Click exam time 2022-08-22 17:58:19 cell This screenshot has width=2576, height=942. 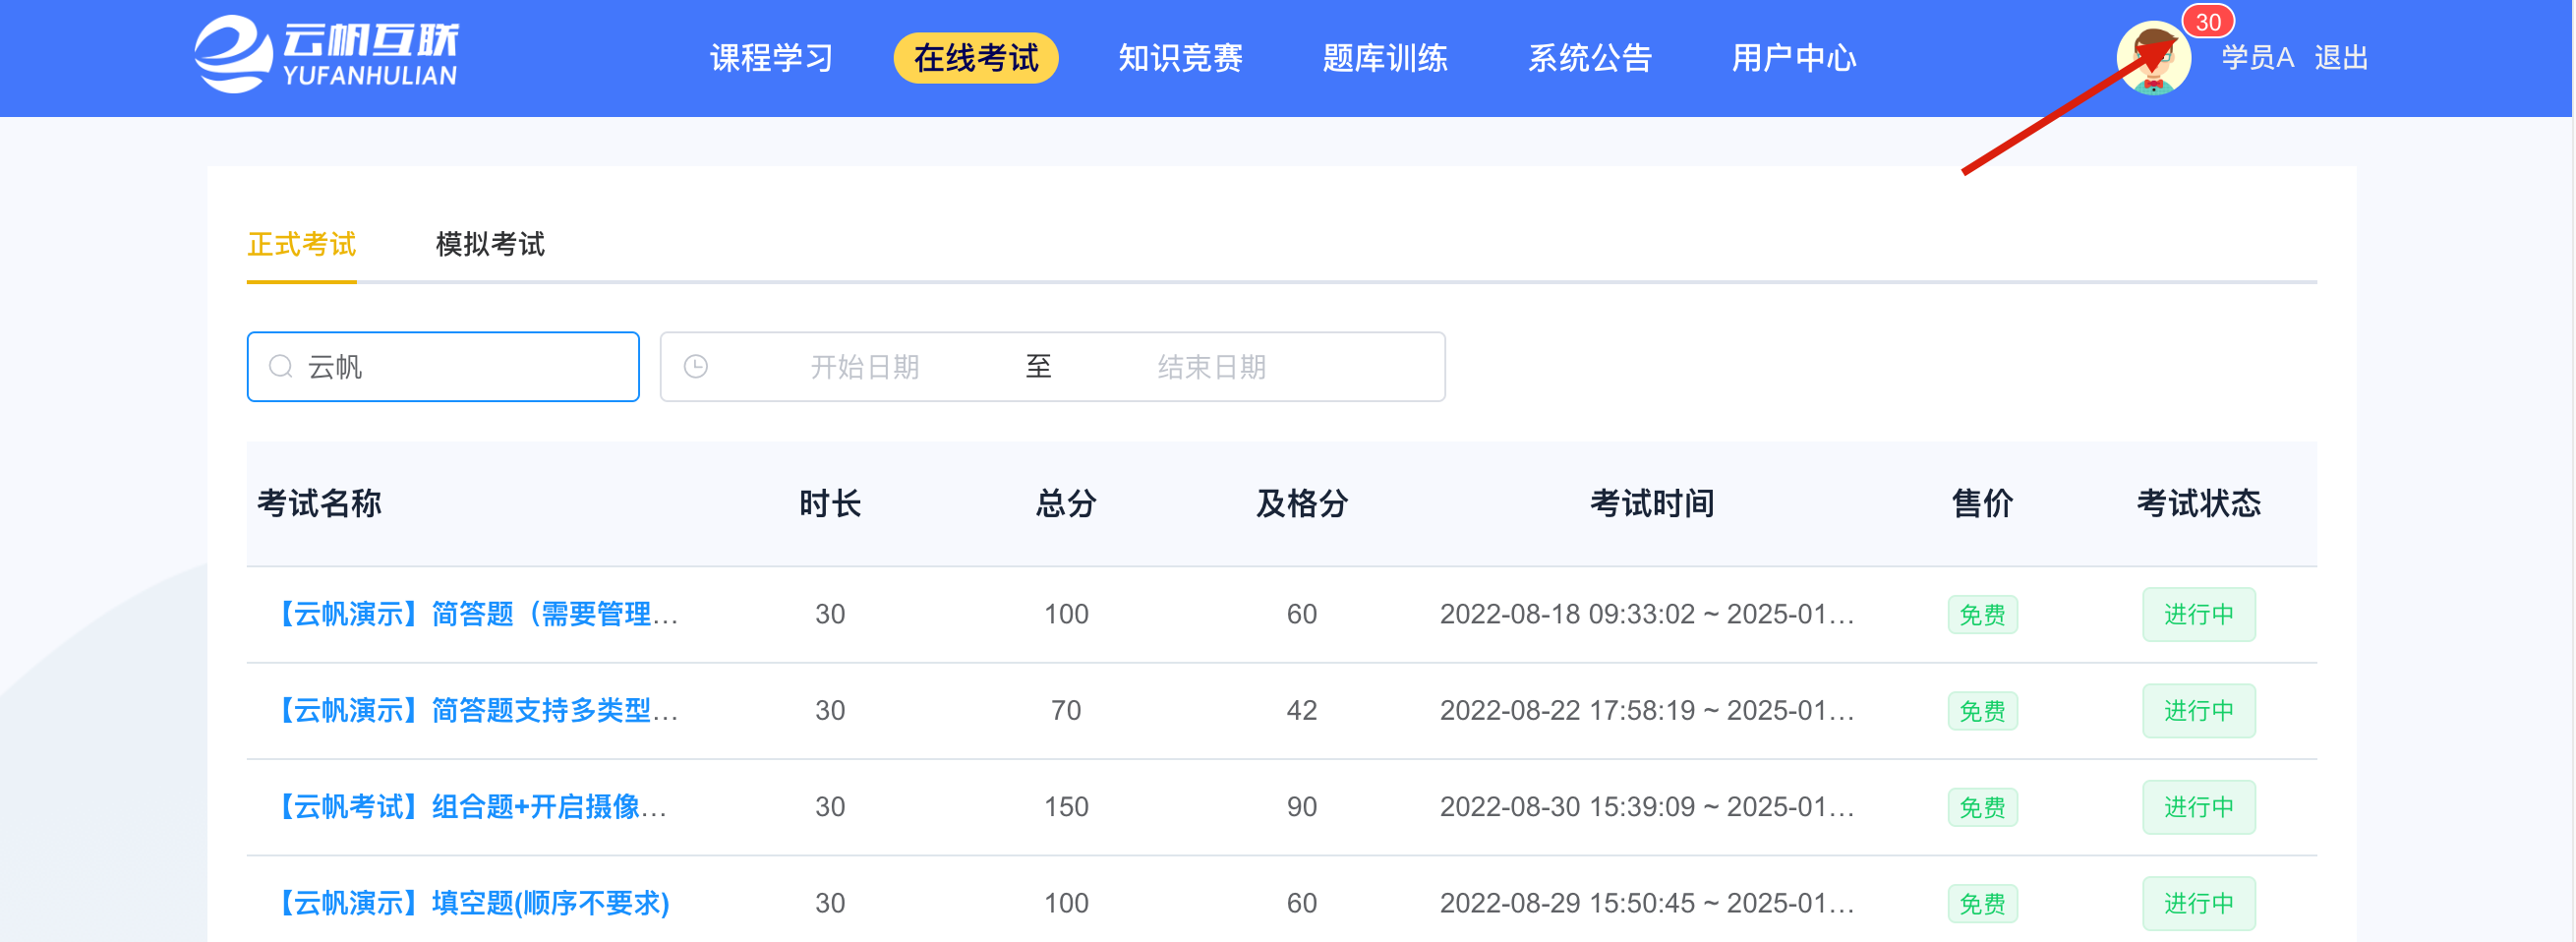(x=1646, y=711)
